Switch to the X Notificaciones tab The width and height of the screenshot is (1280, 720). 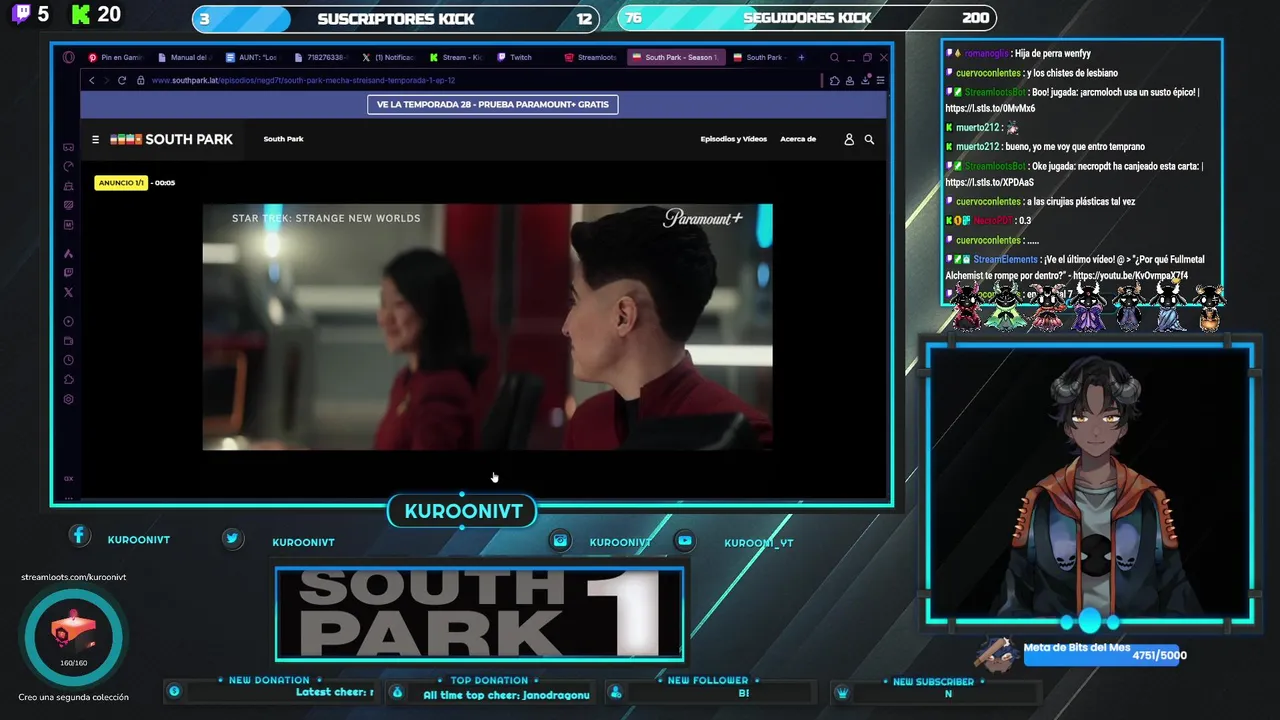pos(387,57)
